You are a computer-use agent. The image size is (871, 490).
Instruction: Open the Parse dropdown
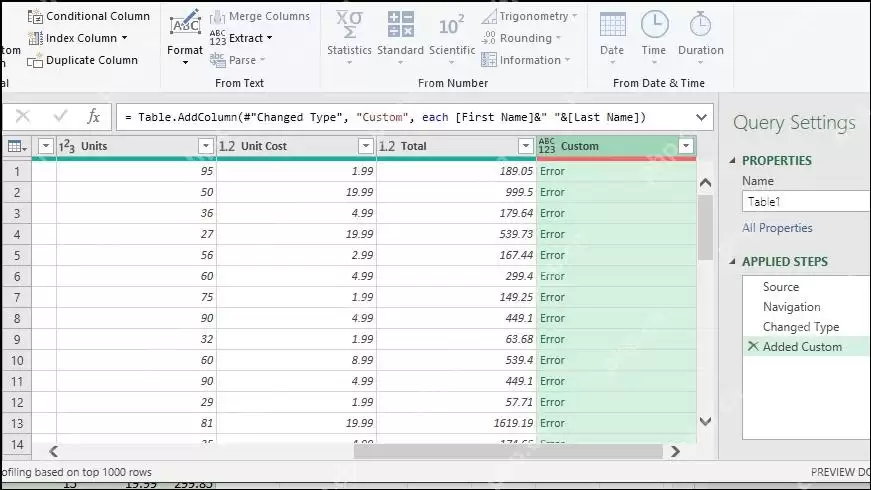262,60
